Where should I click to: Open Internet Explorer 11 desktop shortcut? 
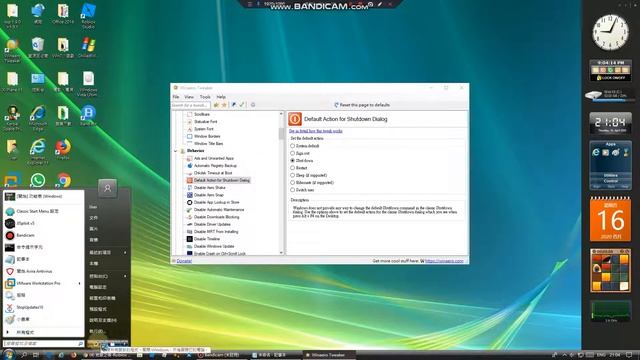point(38,152)
